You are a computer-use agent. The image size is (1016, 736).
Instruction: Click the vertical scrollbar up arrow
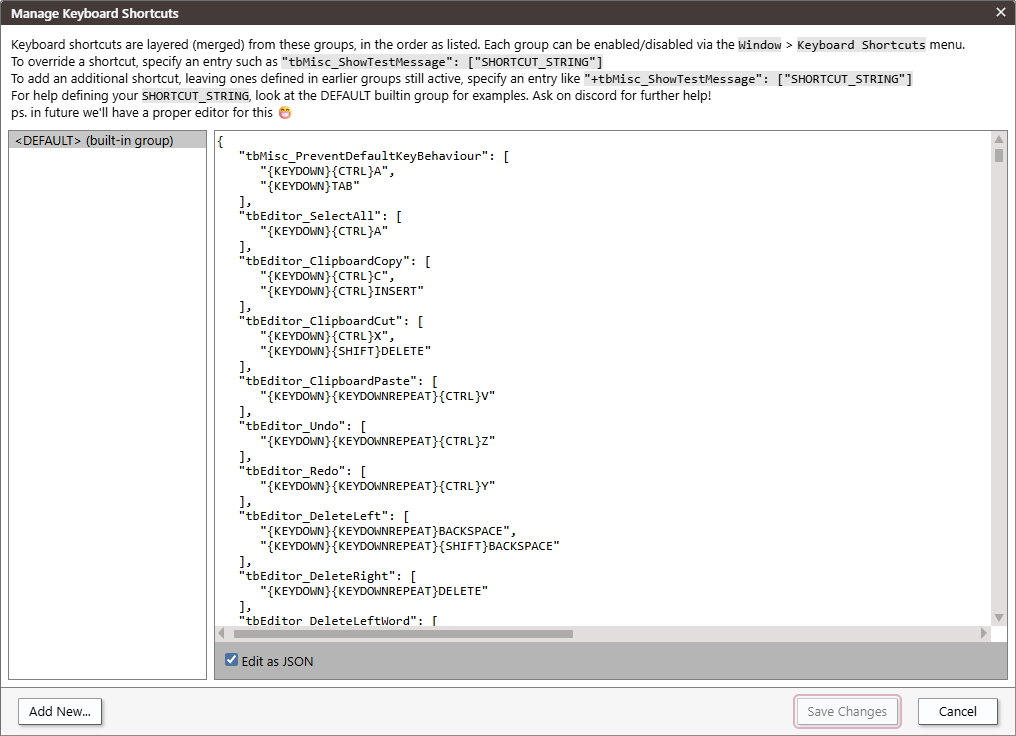[998, 140]
